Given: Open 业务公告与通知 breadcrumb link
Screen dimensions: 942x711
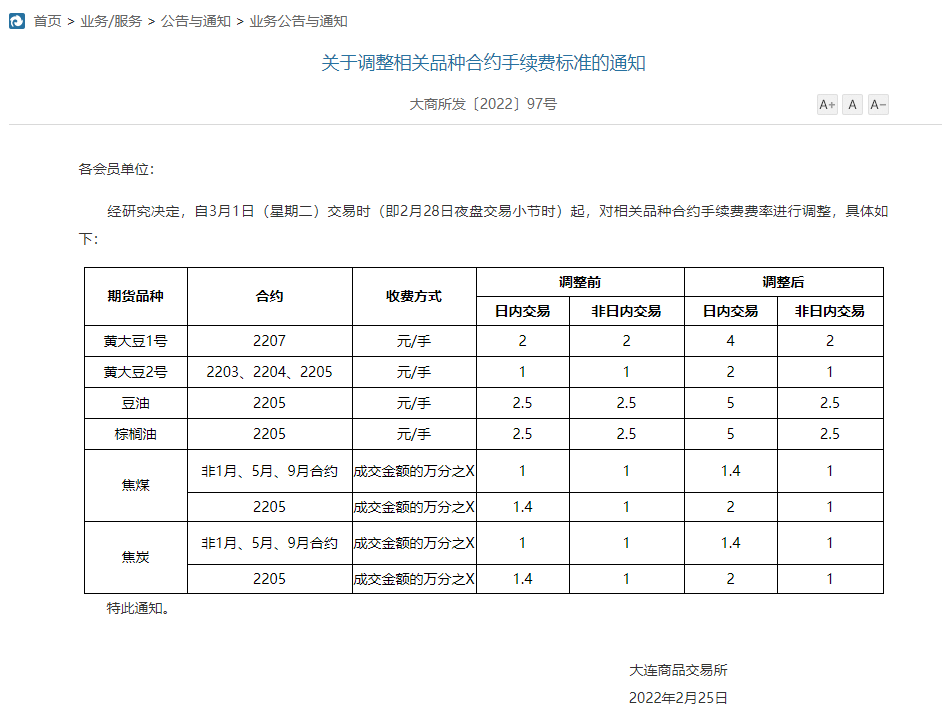Looking at the screenshot, I should coord(298,21).
